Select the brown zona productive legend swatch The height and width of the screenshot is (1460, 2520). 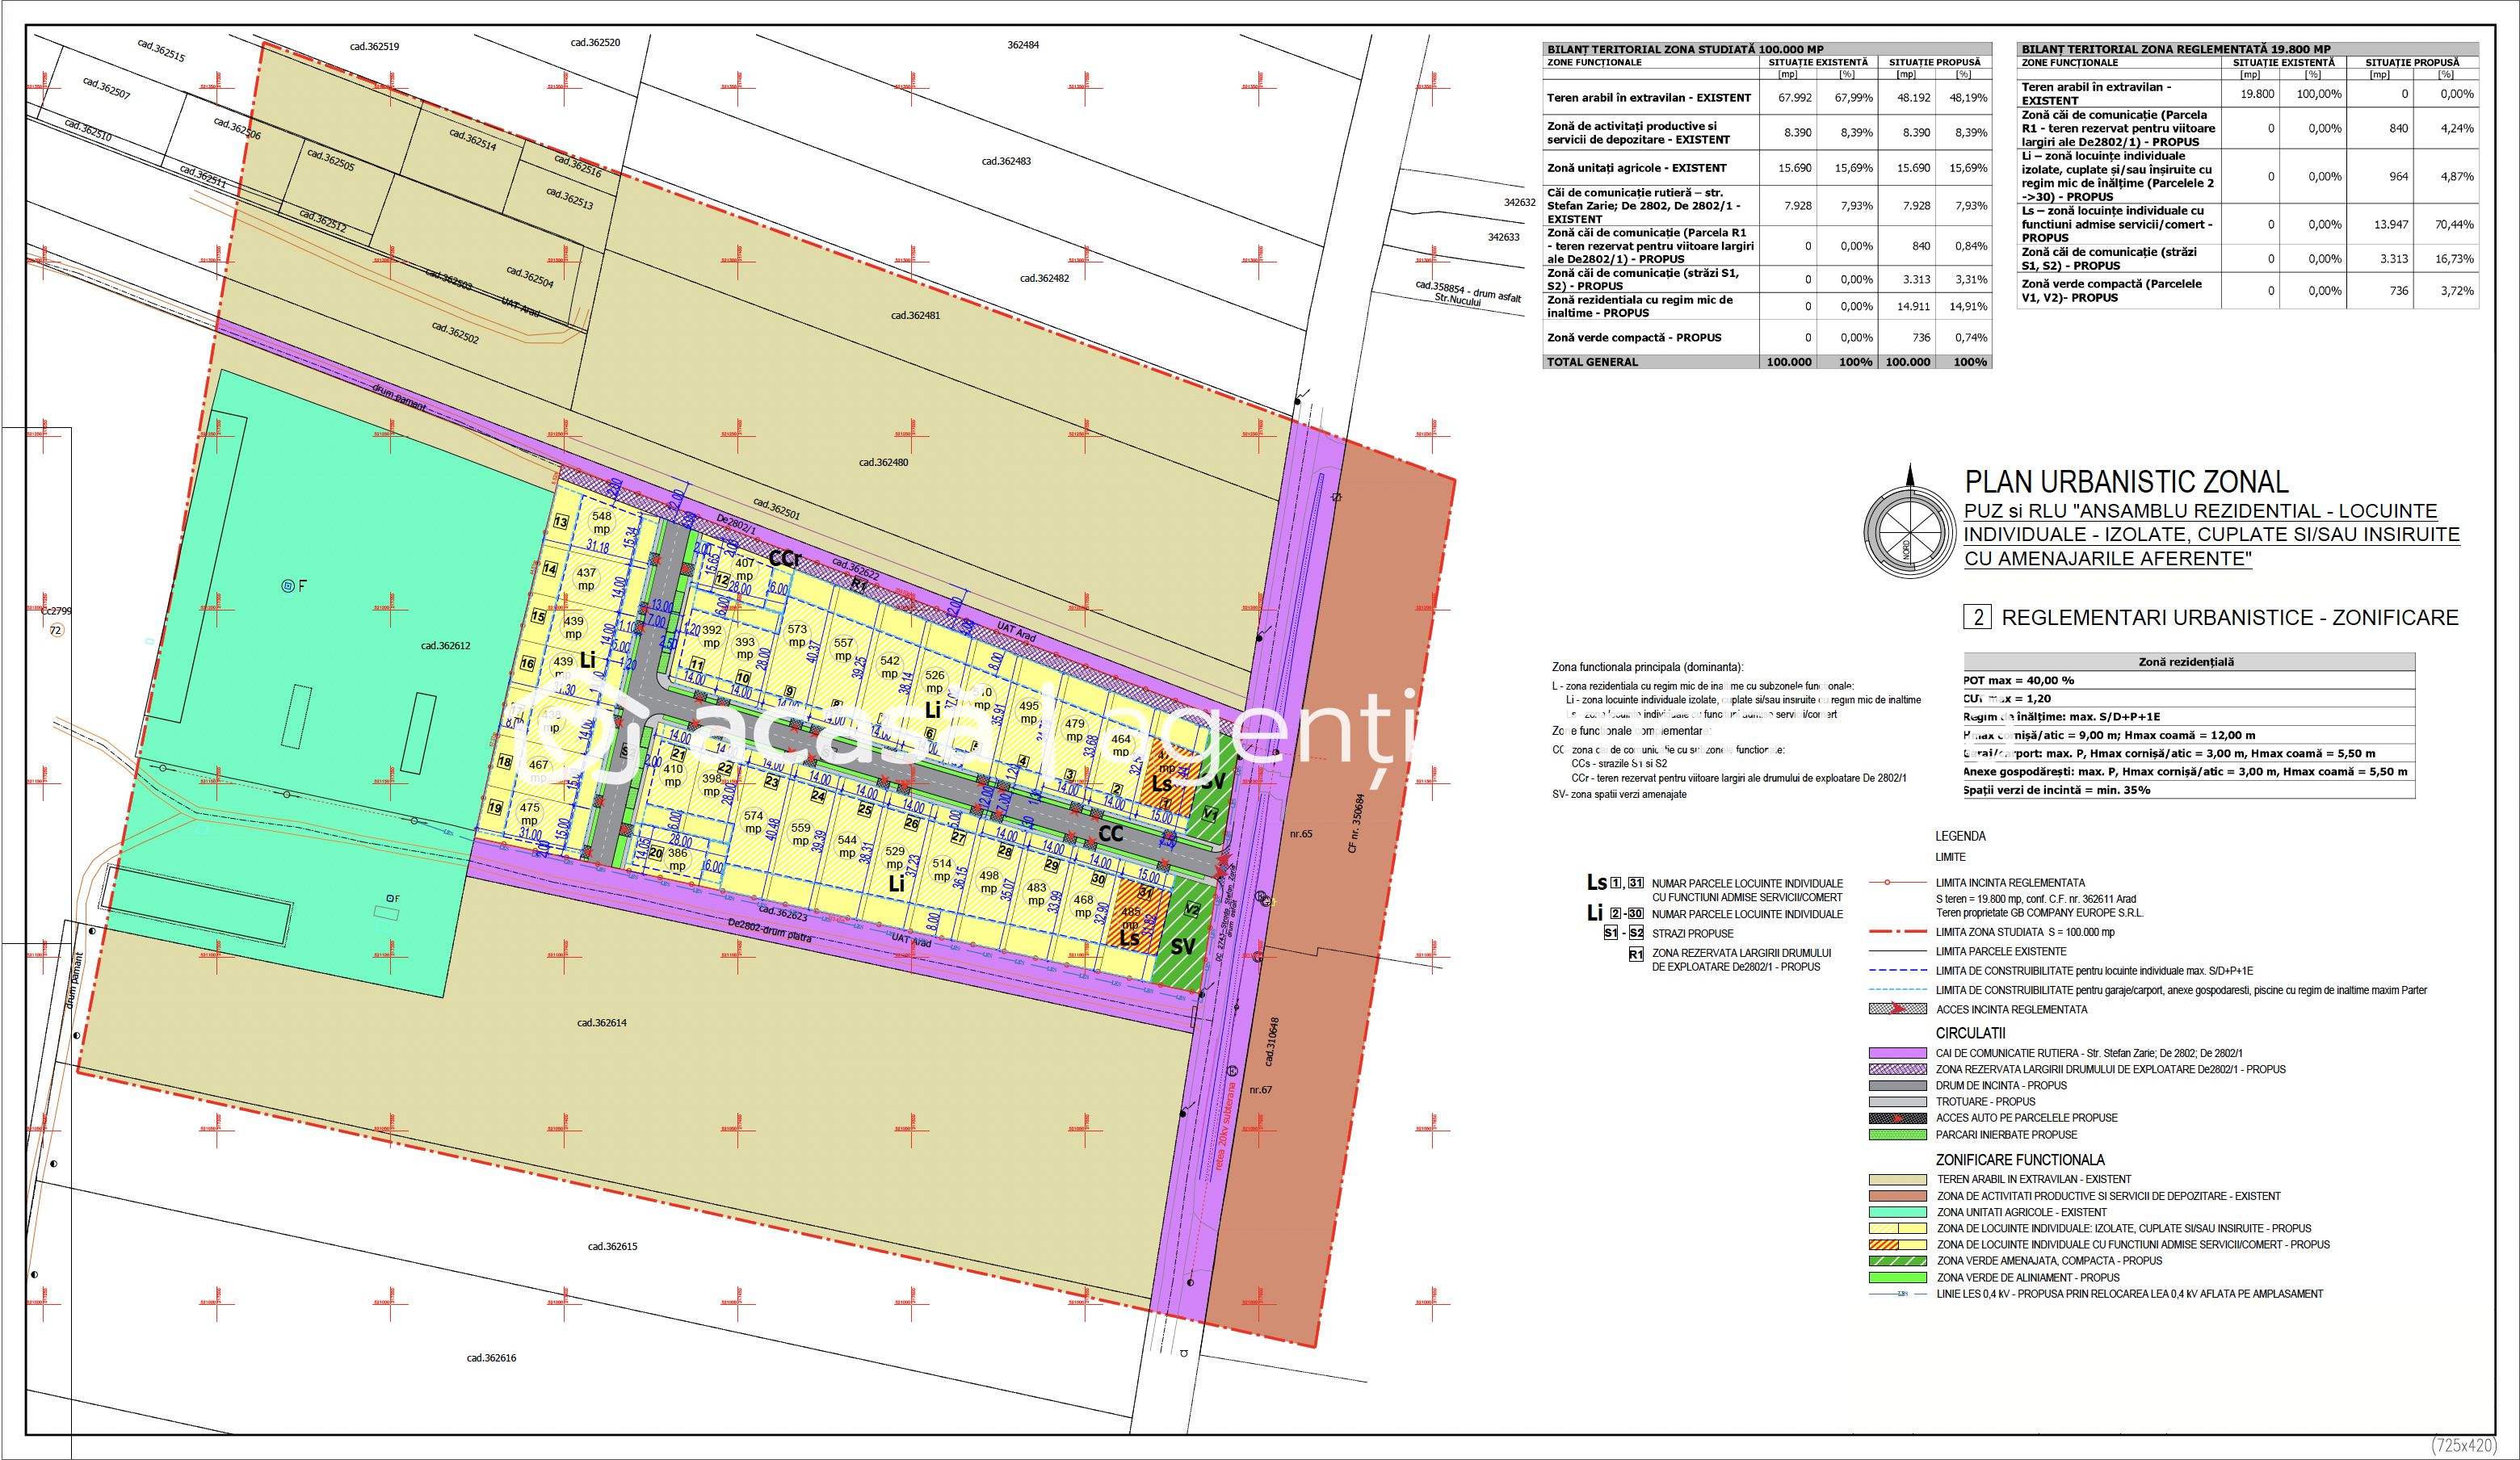tap(1897, 1196)
